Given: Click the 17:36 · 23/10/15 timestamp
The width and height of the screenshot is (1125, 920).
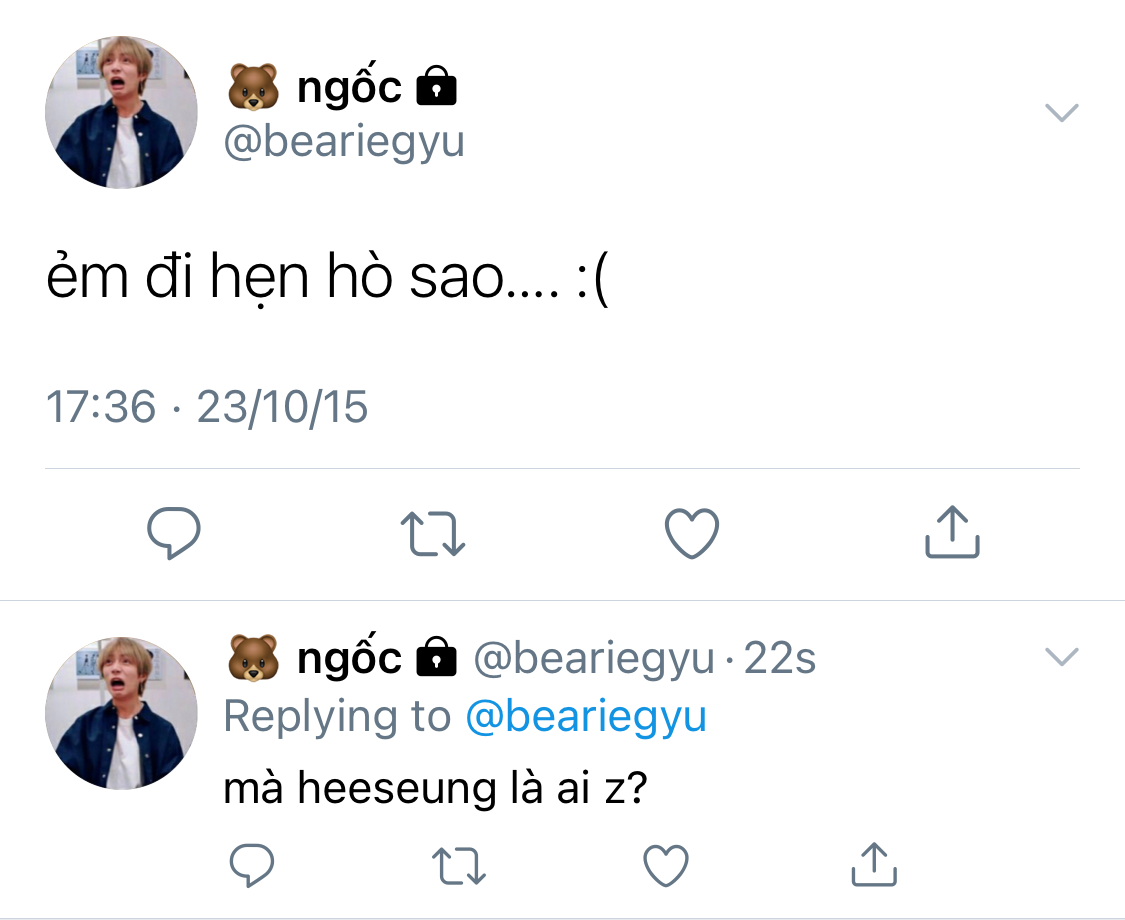Looking at the screenshot, I should pos(207,407).
